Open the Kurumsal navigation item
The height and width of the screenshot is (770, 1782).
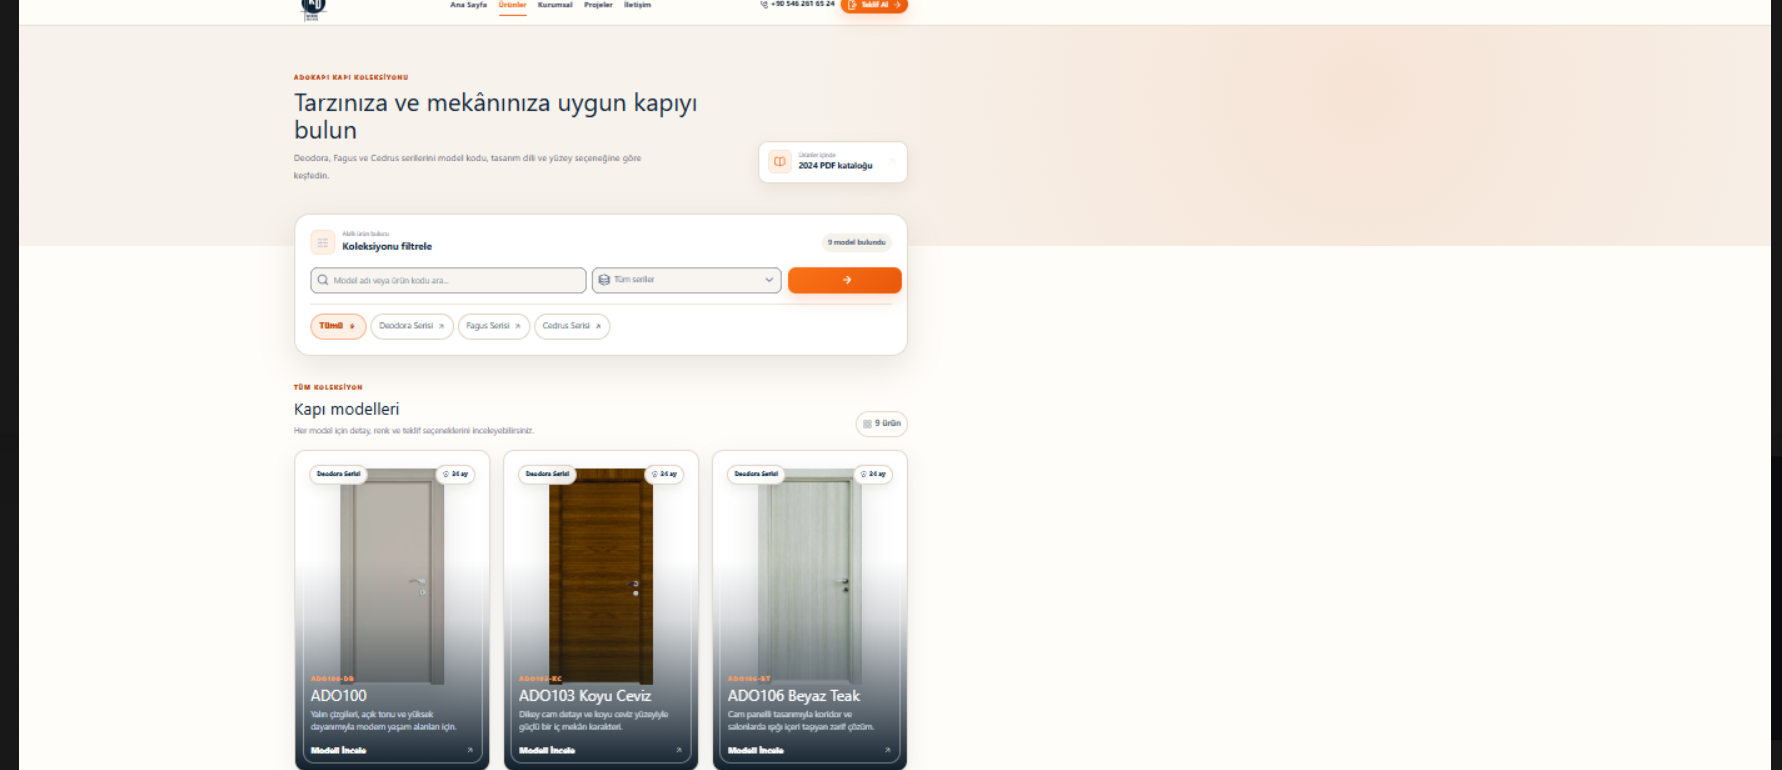555,5
